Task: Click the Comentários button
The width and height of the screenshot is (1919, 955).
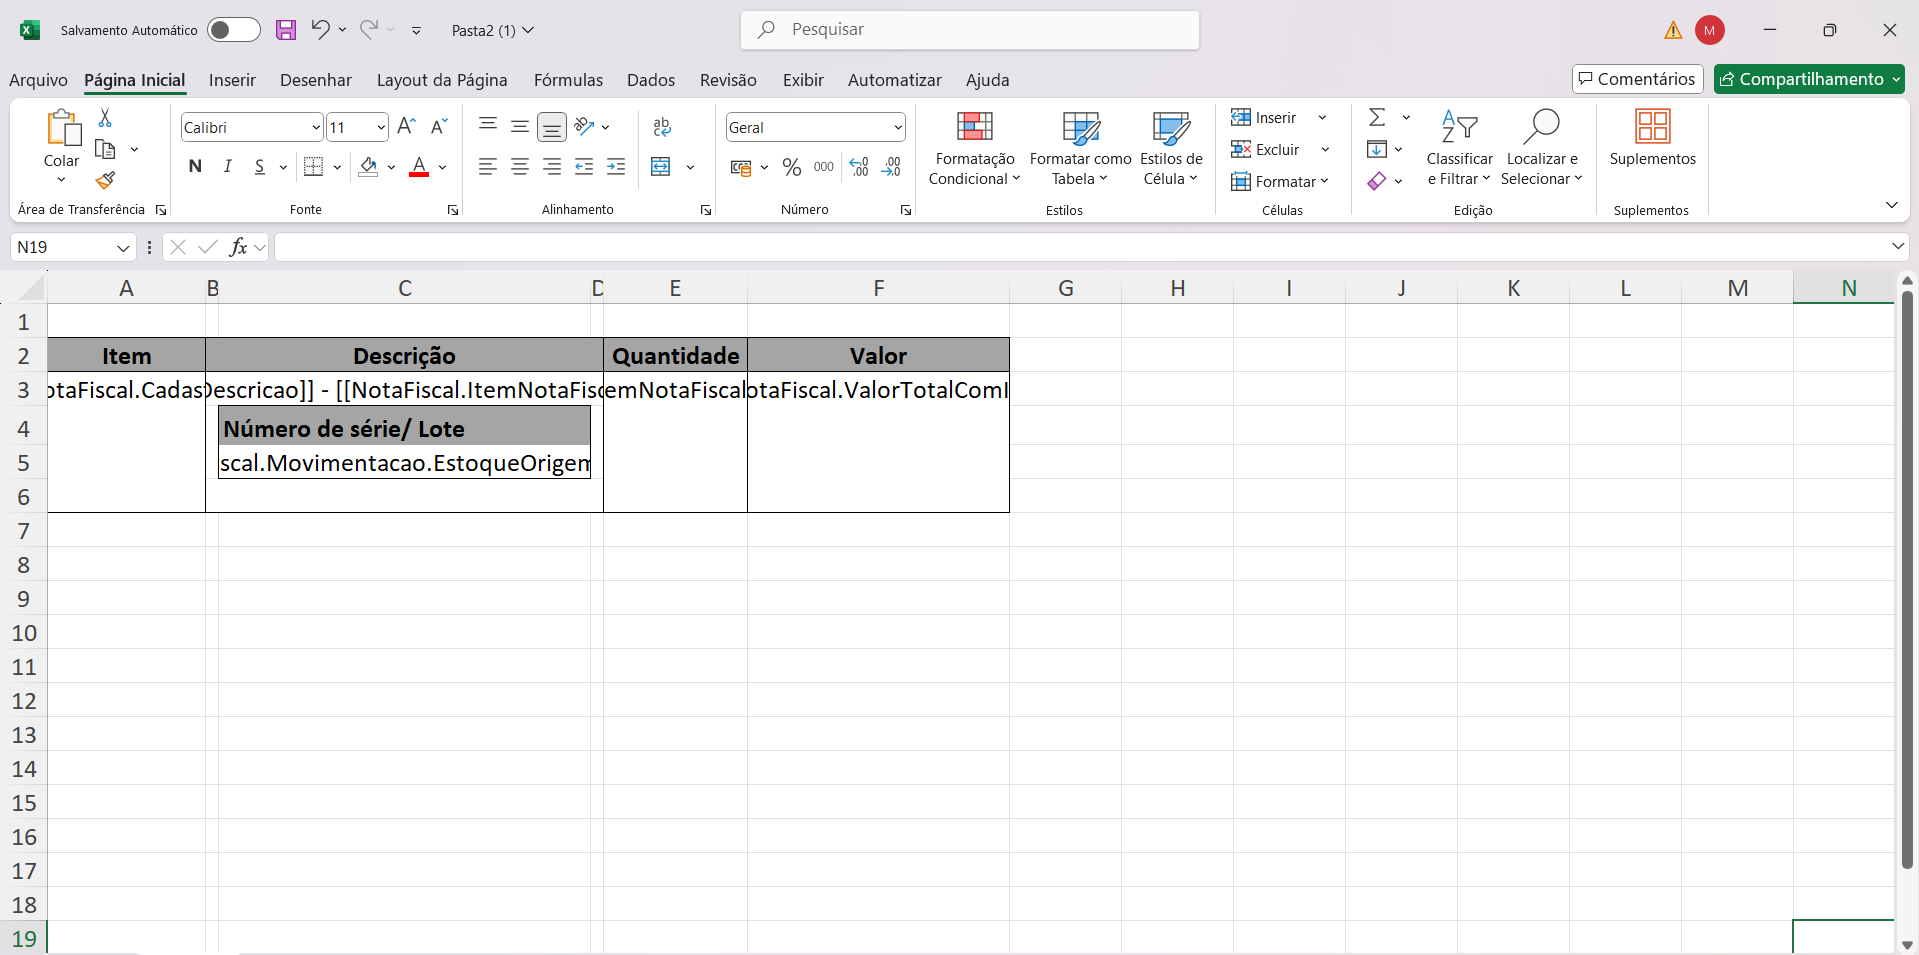Action: pyautogui.click(x=1637, y=79)
